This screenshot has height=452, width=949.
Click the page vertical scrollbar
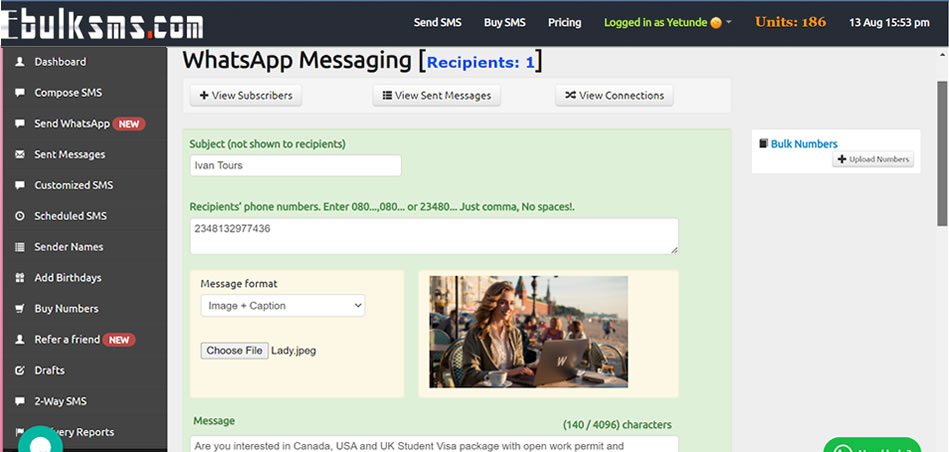(942, 154)
